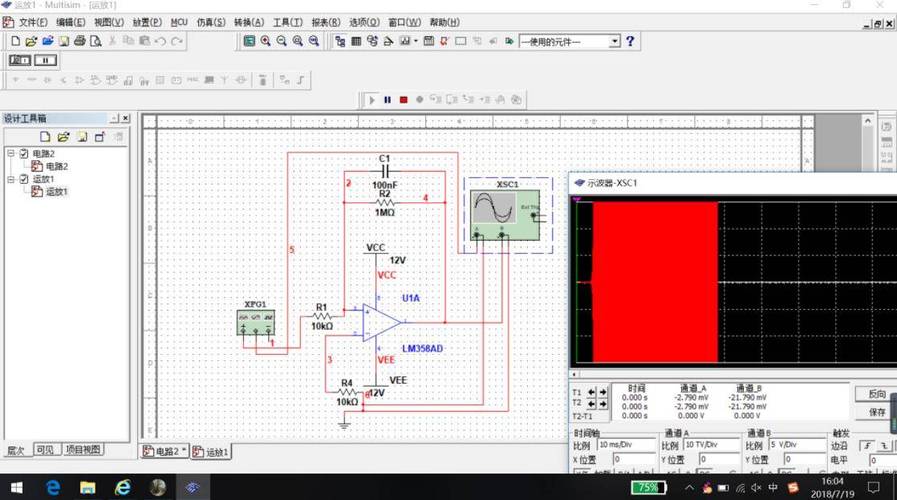The width and height of the screenshot is (897, 500).
Task: Select falling edge trigger button
Action: (884, 446)
